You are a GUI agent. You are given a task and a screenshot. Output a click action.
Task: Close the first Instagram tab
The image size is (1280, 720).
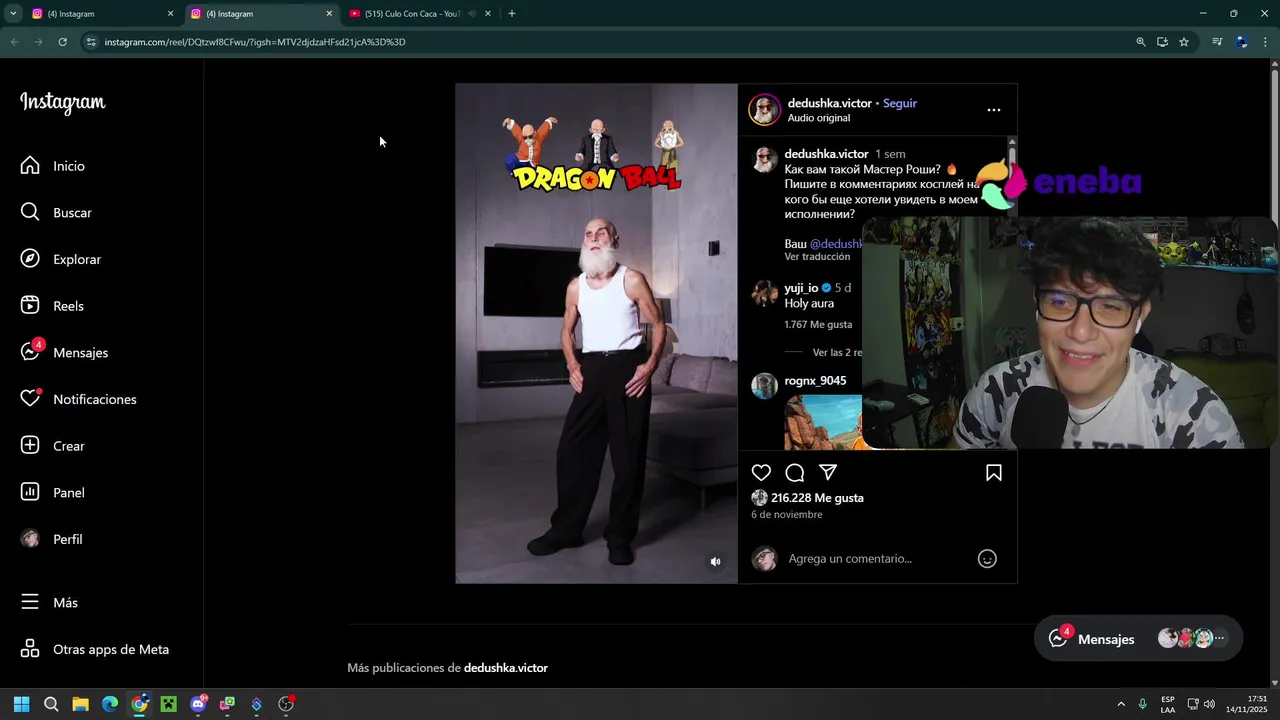[170, 14]
